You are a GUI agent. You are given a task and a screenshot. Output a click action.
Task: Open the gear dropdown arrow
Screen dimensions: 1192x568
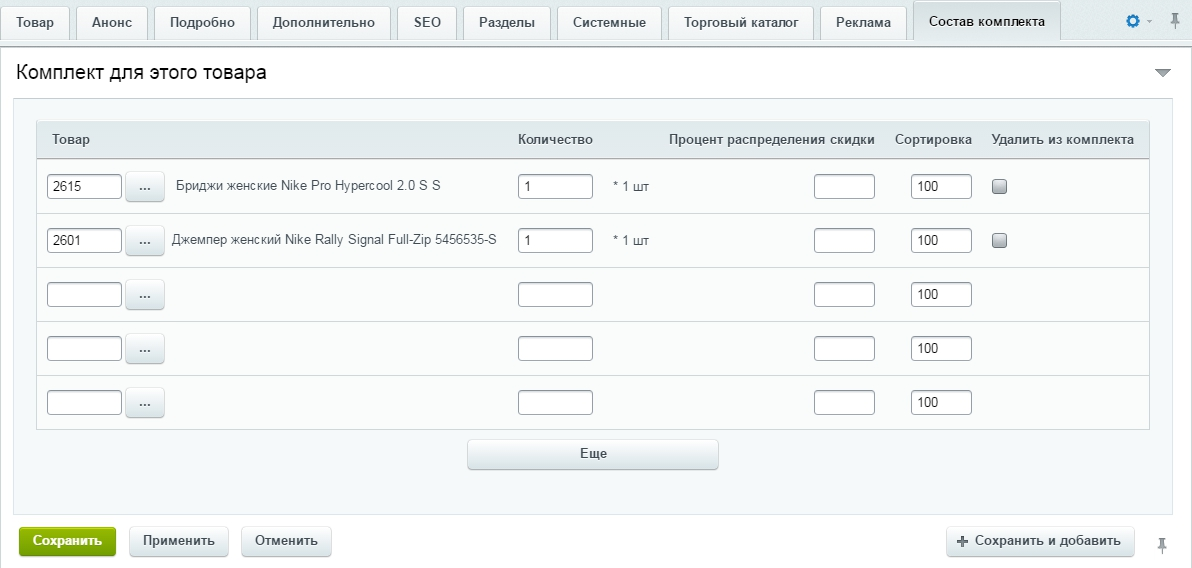click(1149, 21)
